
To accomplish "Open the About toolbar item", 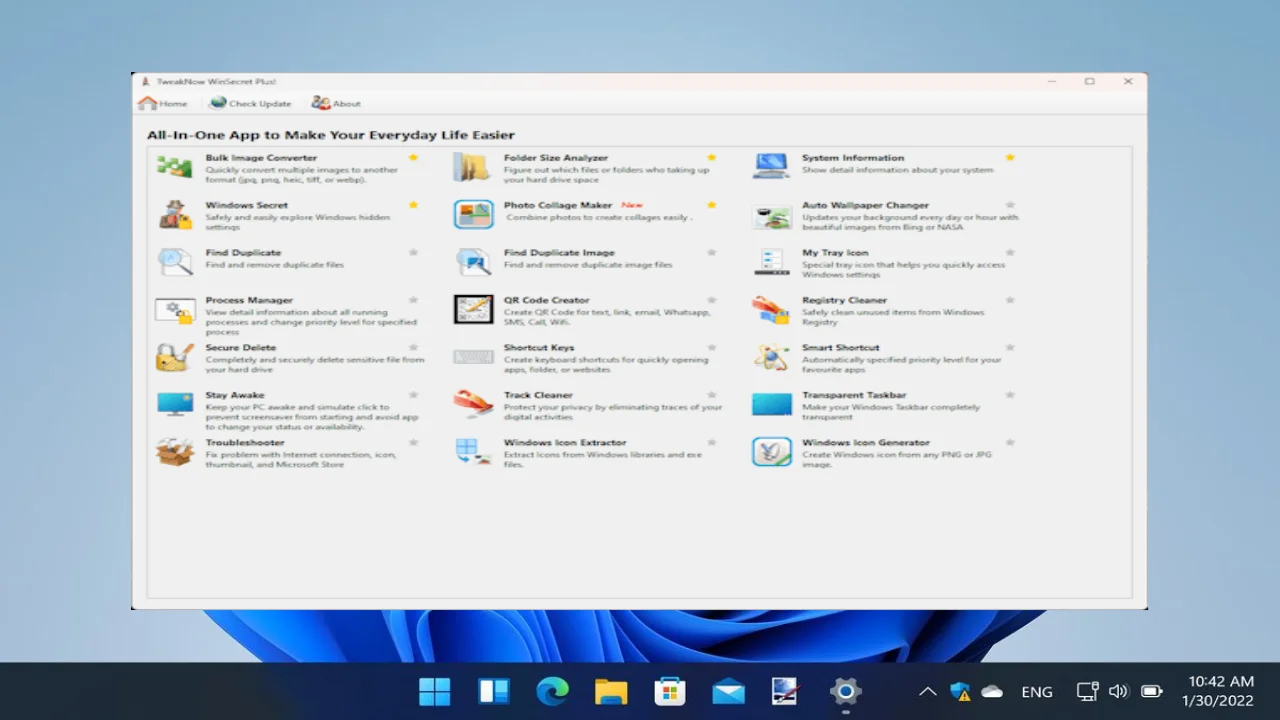I will click(x=336, y=103).
